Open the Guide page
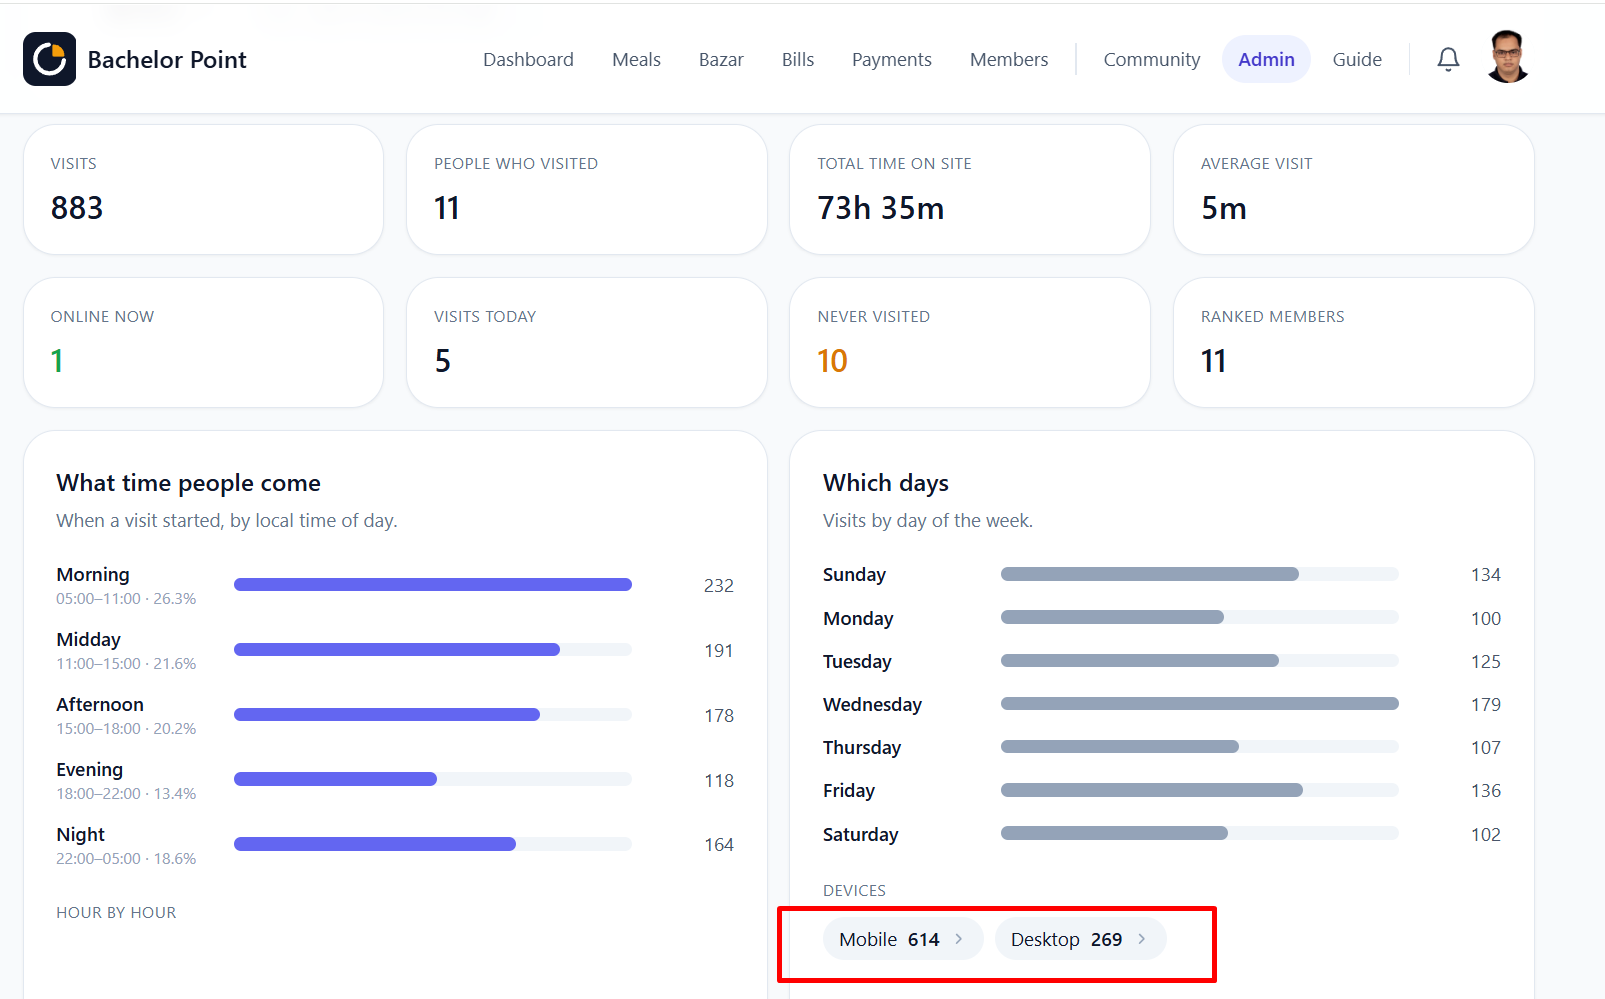The width and height of the screenshot is (1605, 999). click(1357, 59)
